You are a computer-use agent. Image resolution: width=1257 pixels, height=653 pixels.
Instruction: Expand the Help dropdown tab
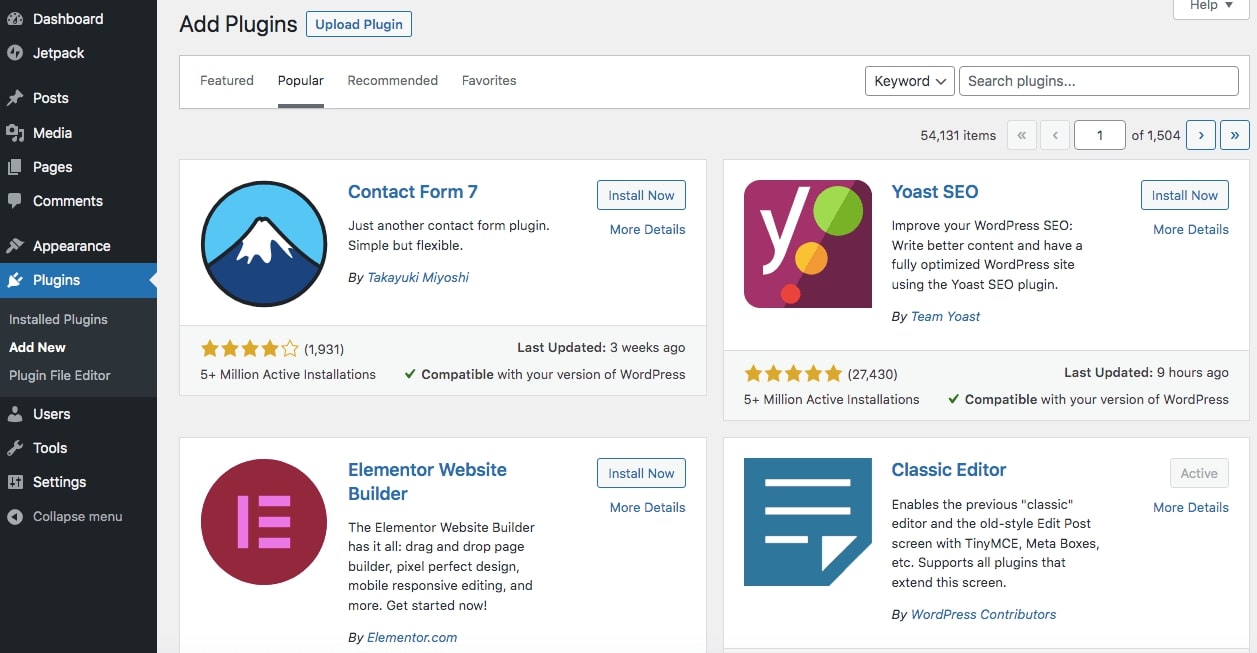click(x=1213, y=6)
